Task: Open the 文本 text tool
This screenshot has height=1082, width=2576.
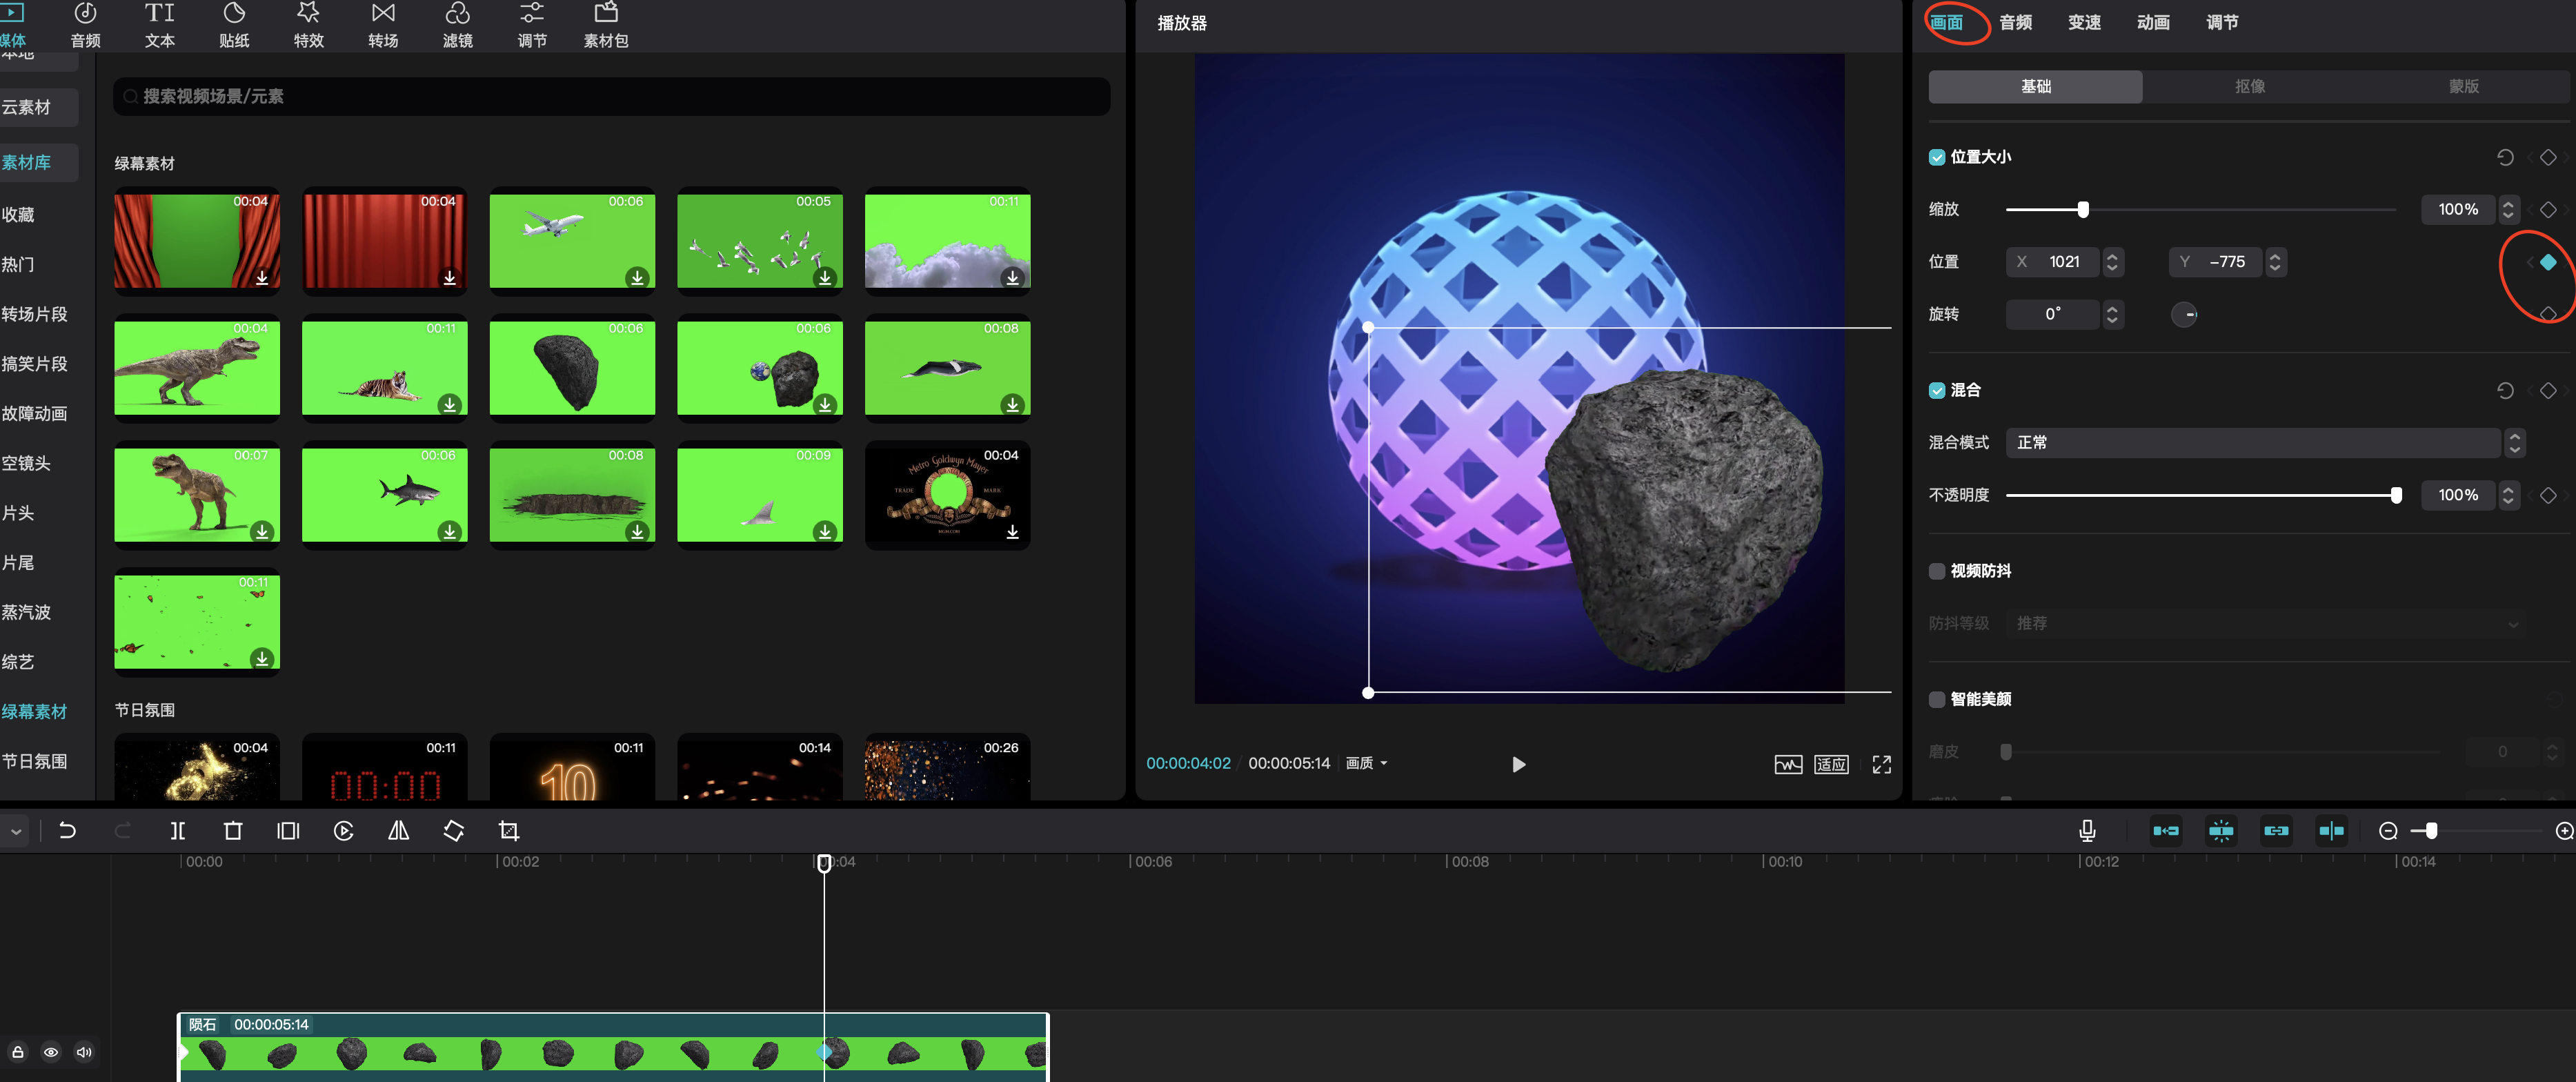Action: [160, 24]
